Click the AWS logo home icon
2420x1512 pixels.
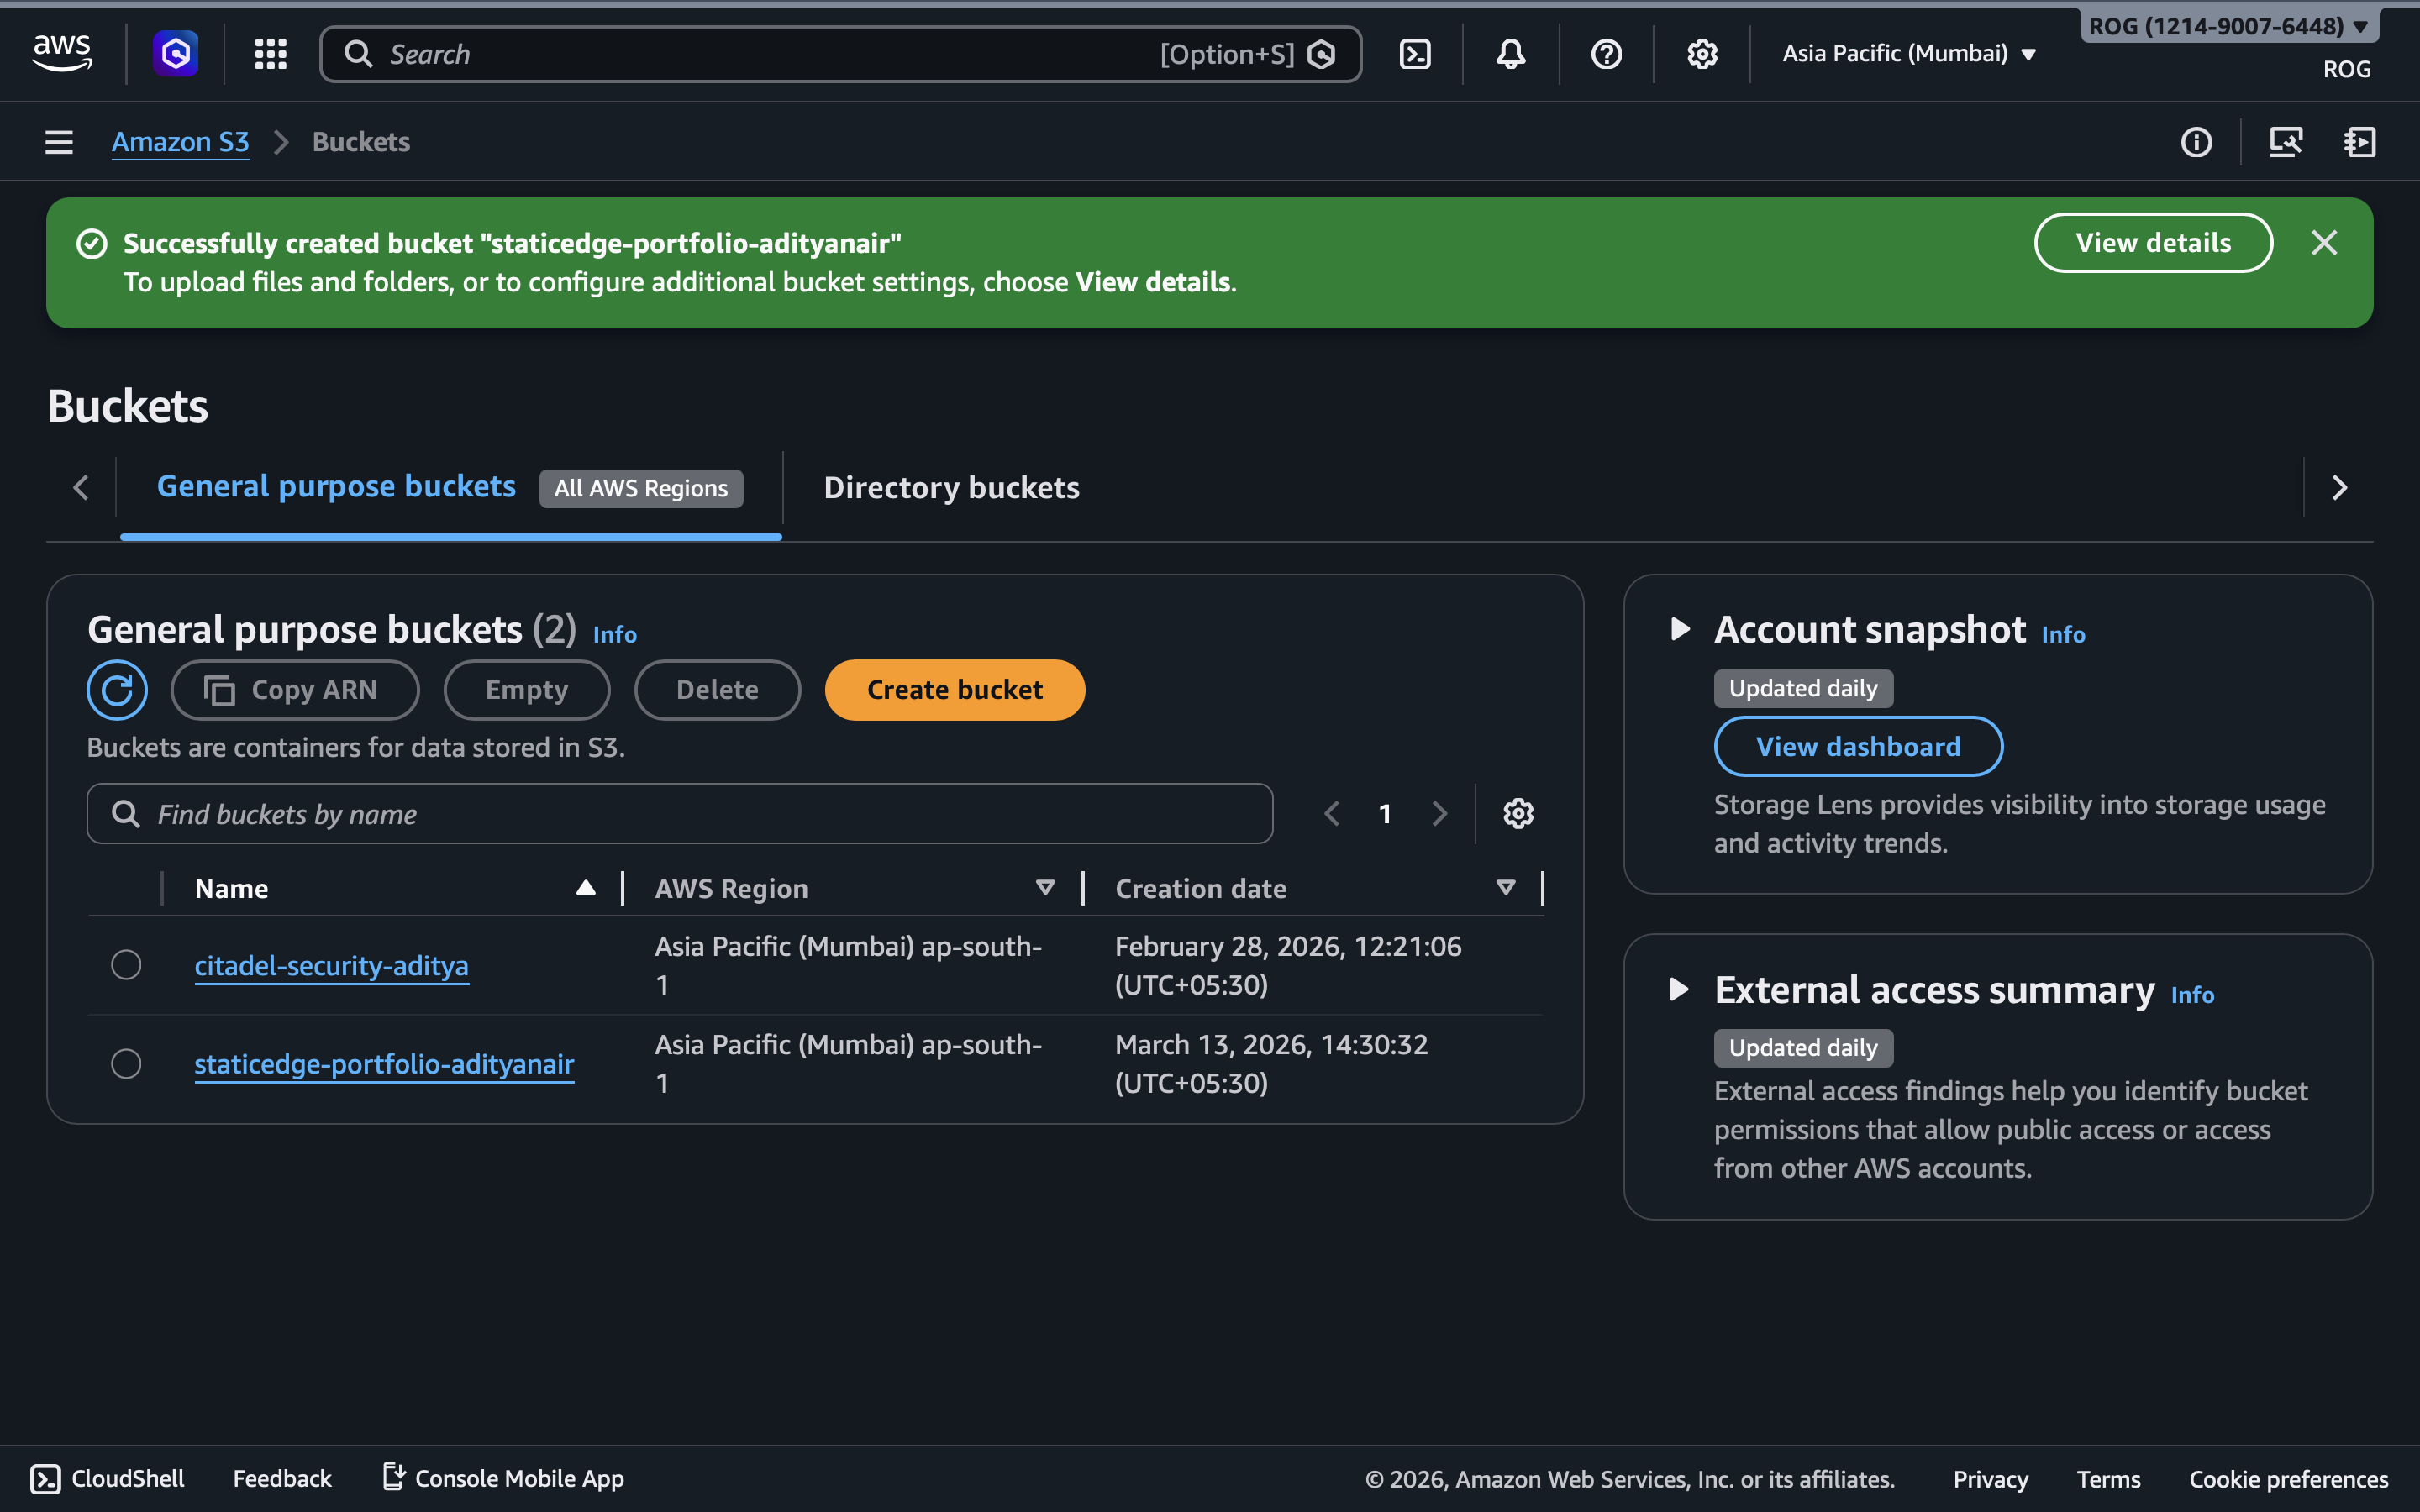[x=62, y=52]
